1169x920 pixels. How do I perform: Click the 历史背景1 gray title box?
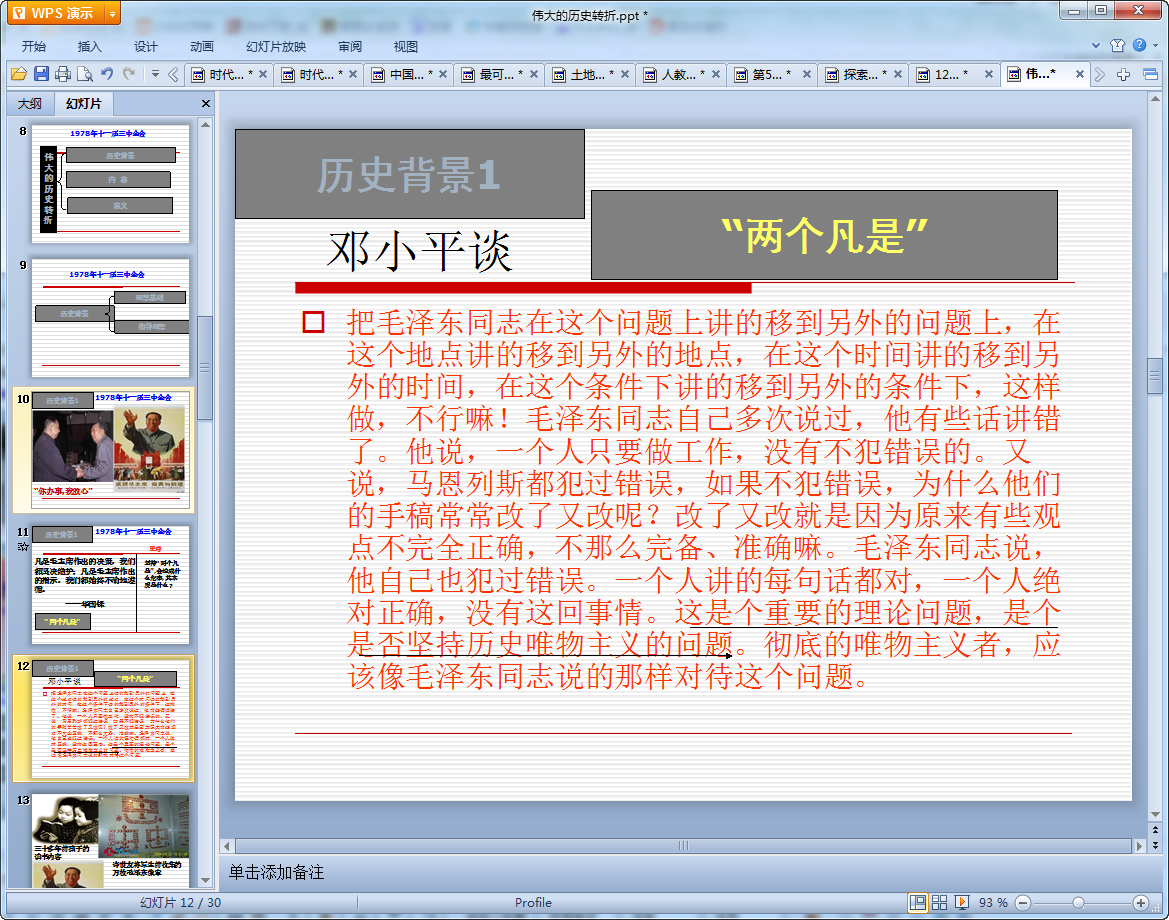409,174
